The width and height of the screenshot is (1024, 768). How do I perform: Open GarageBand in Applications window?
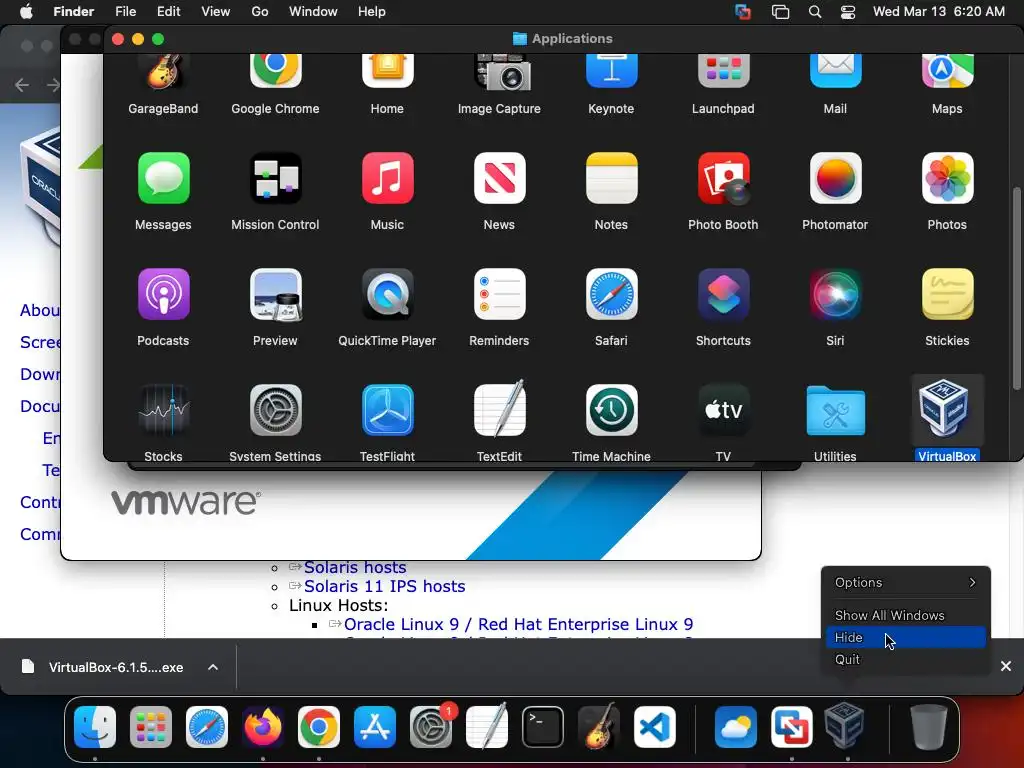pos(163,73)
